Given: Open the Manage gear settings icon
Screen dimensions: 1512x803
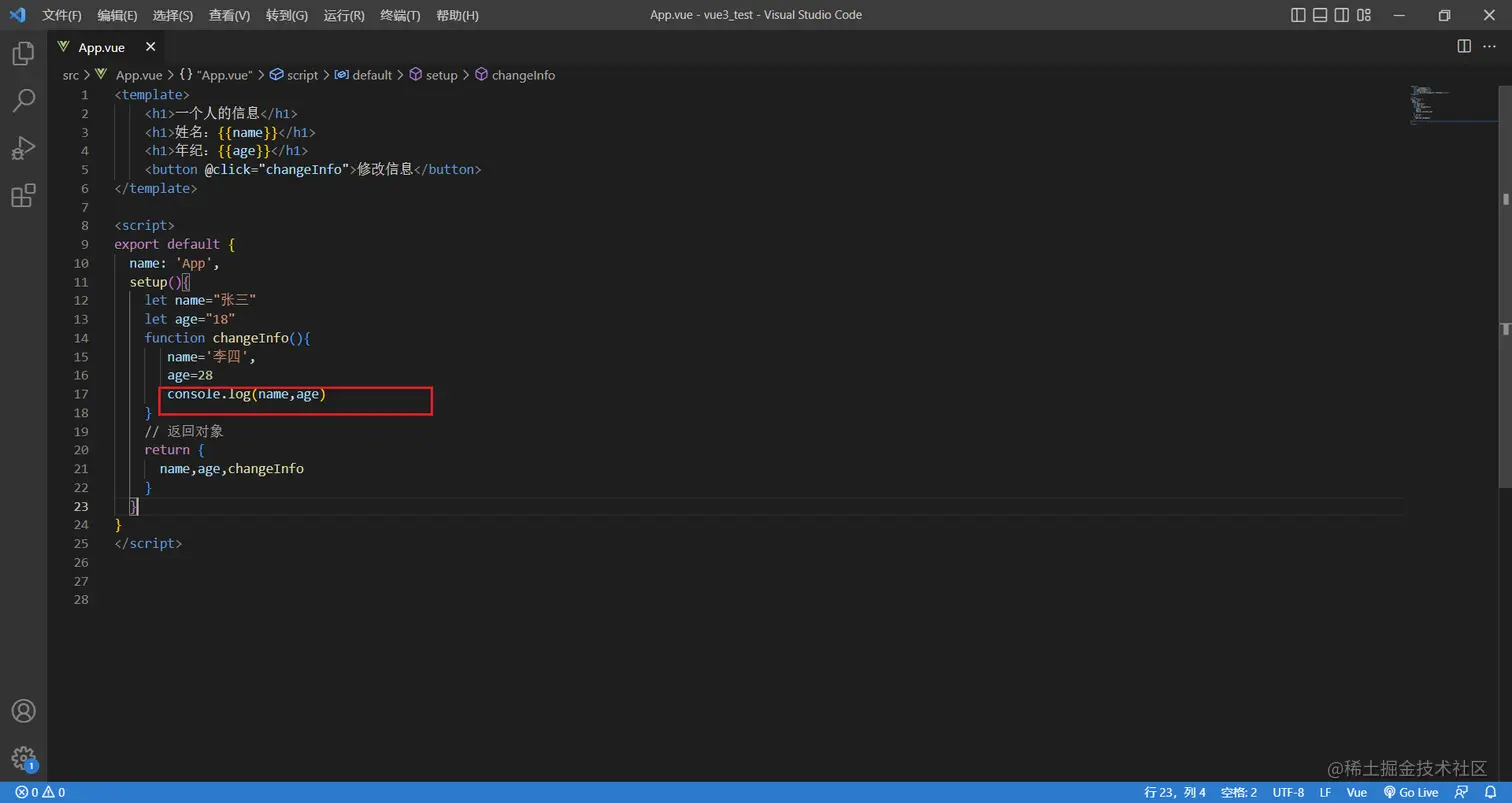Looking at the screenshot, I should 23,758.
